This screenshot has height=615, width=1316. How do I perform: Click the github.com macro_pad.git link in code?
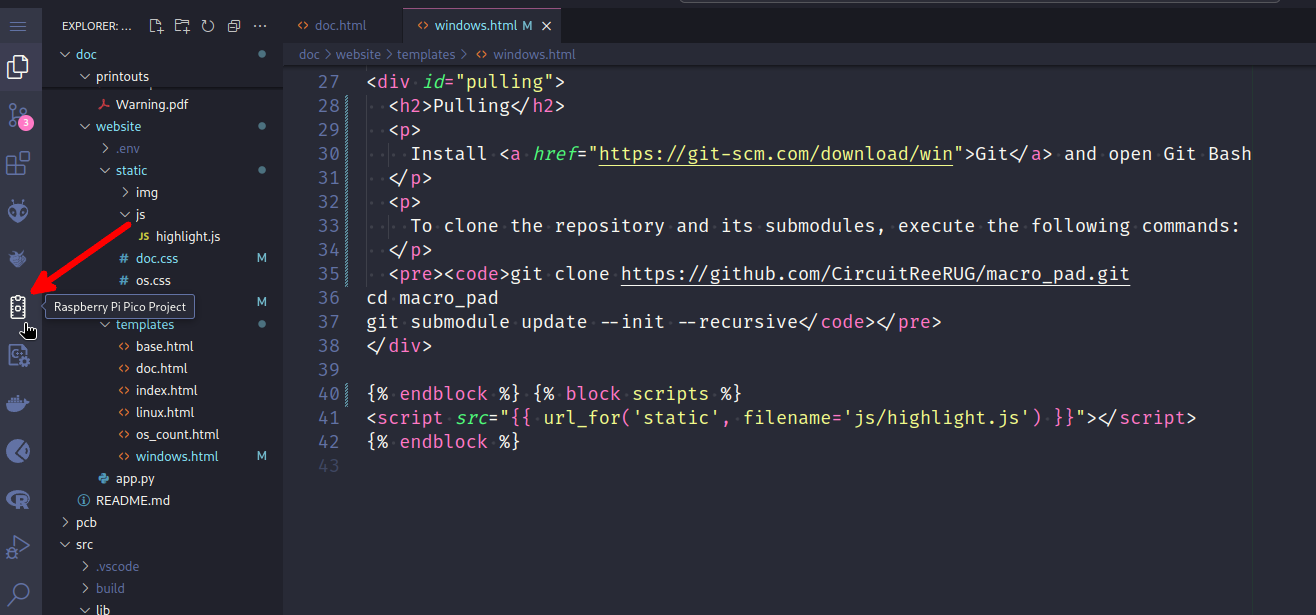tap(875, 274)
